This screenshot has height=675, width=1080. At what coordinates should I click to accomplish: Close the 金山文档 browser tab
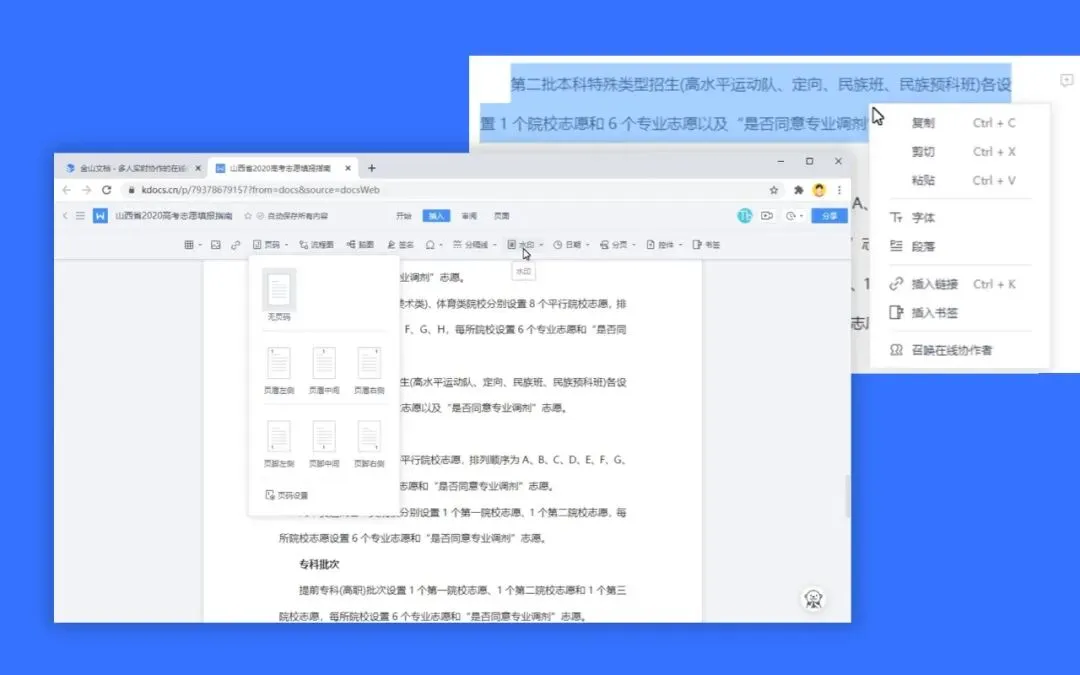point(198,168)
